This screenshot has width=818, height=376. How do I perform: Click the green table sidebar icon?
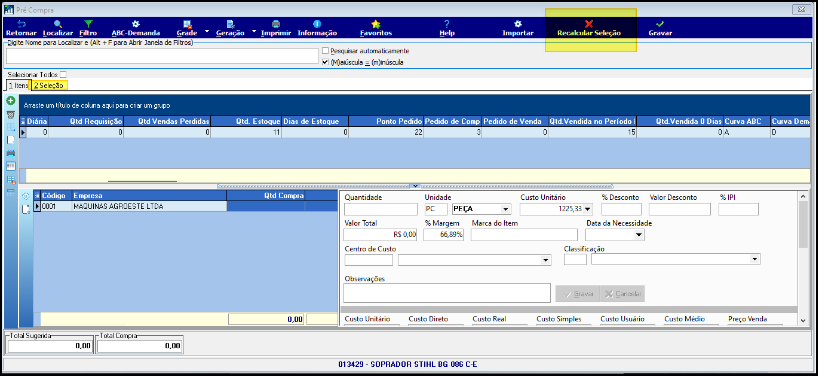click(x=10, y=191)
